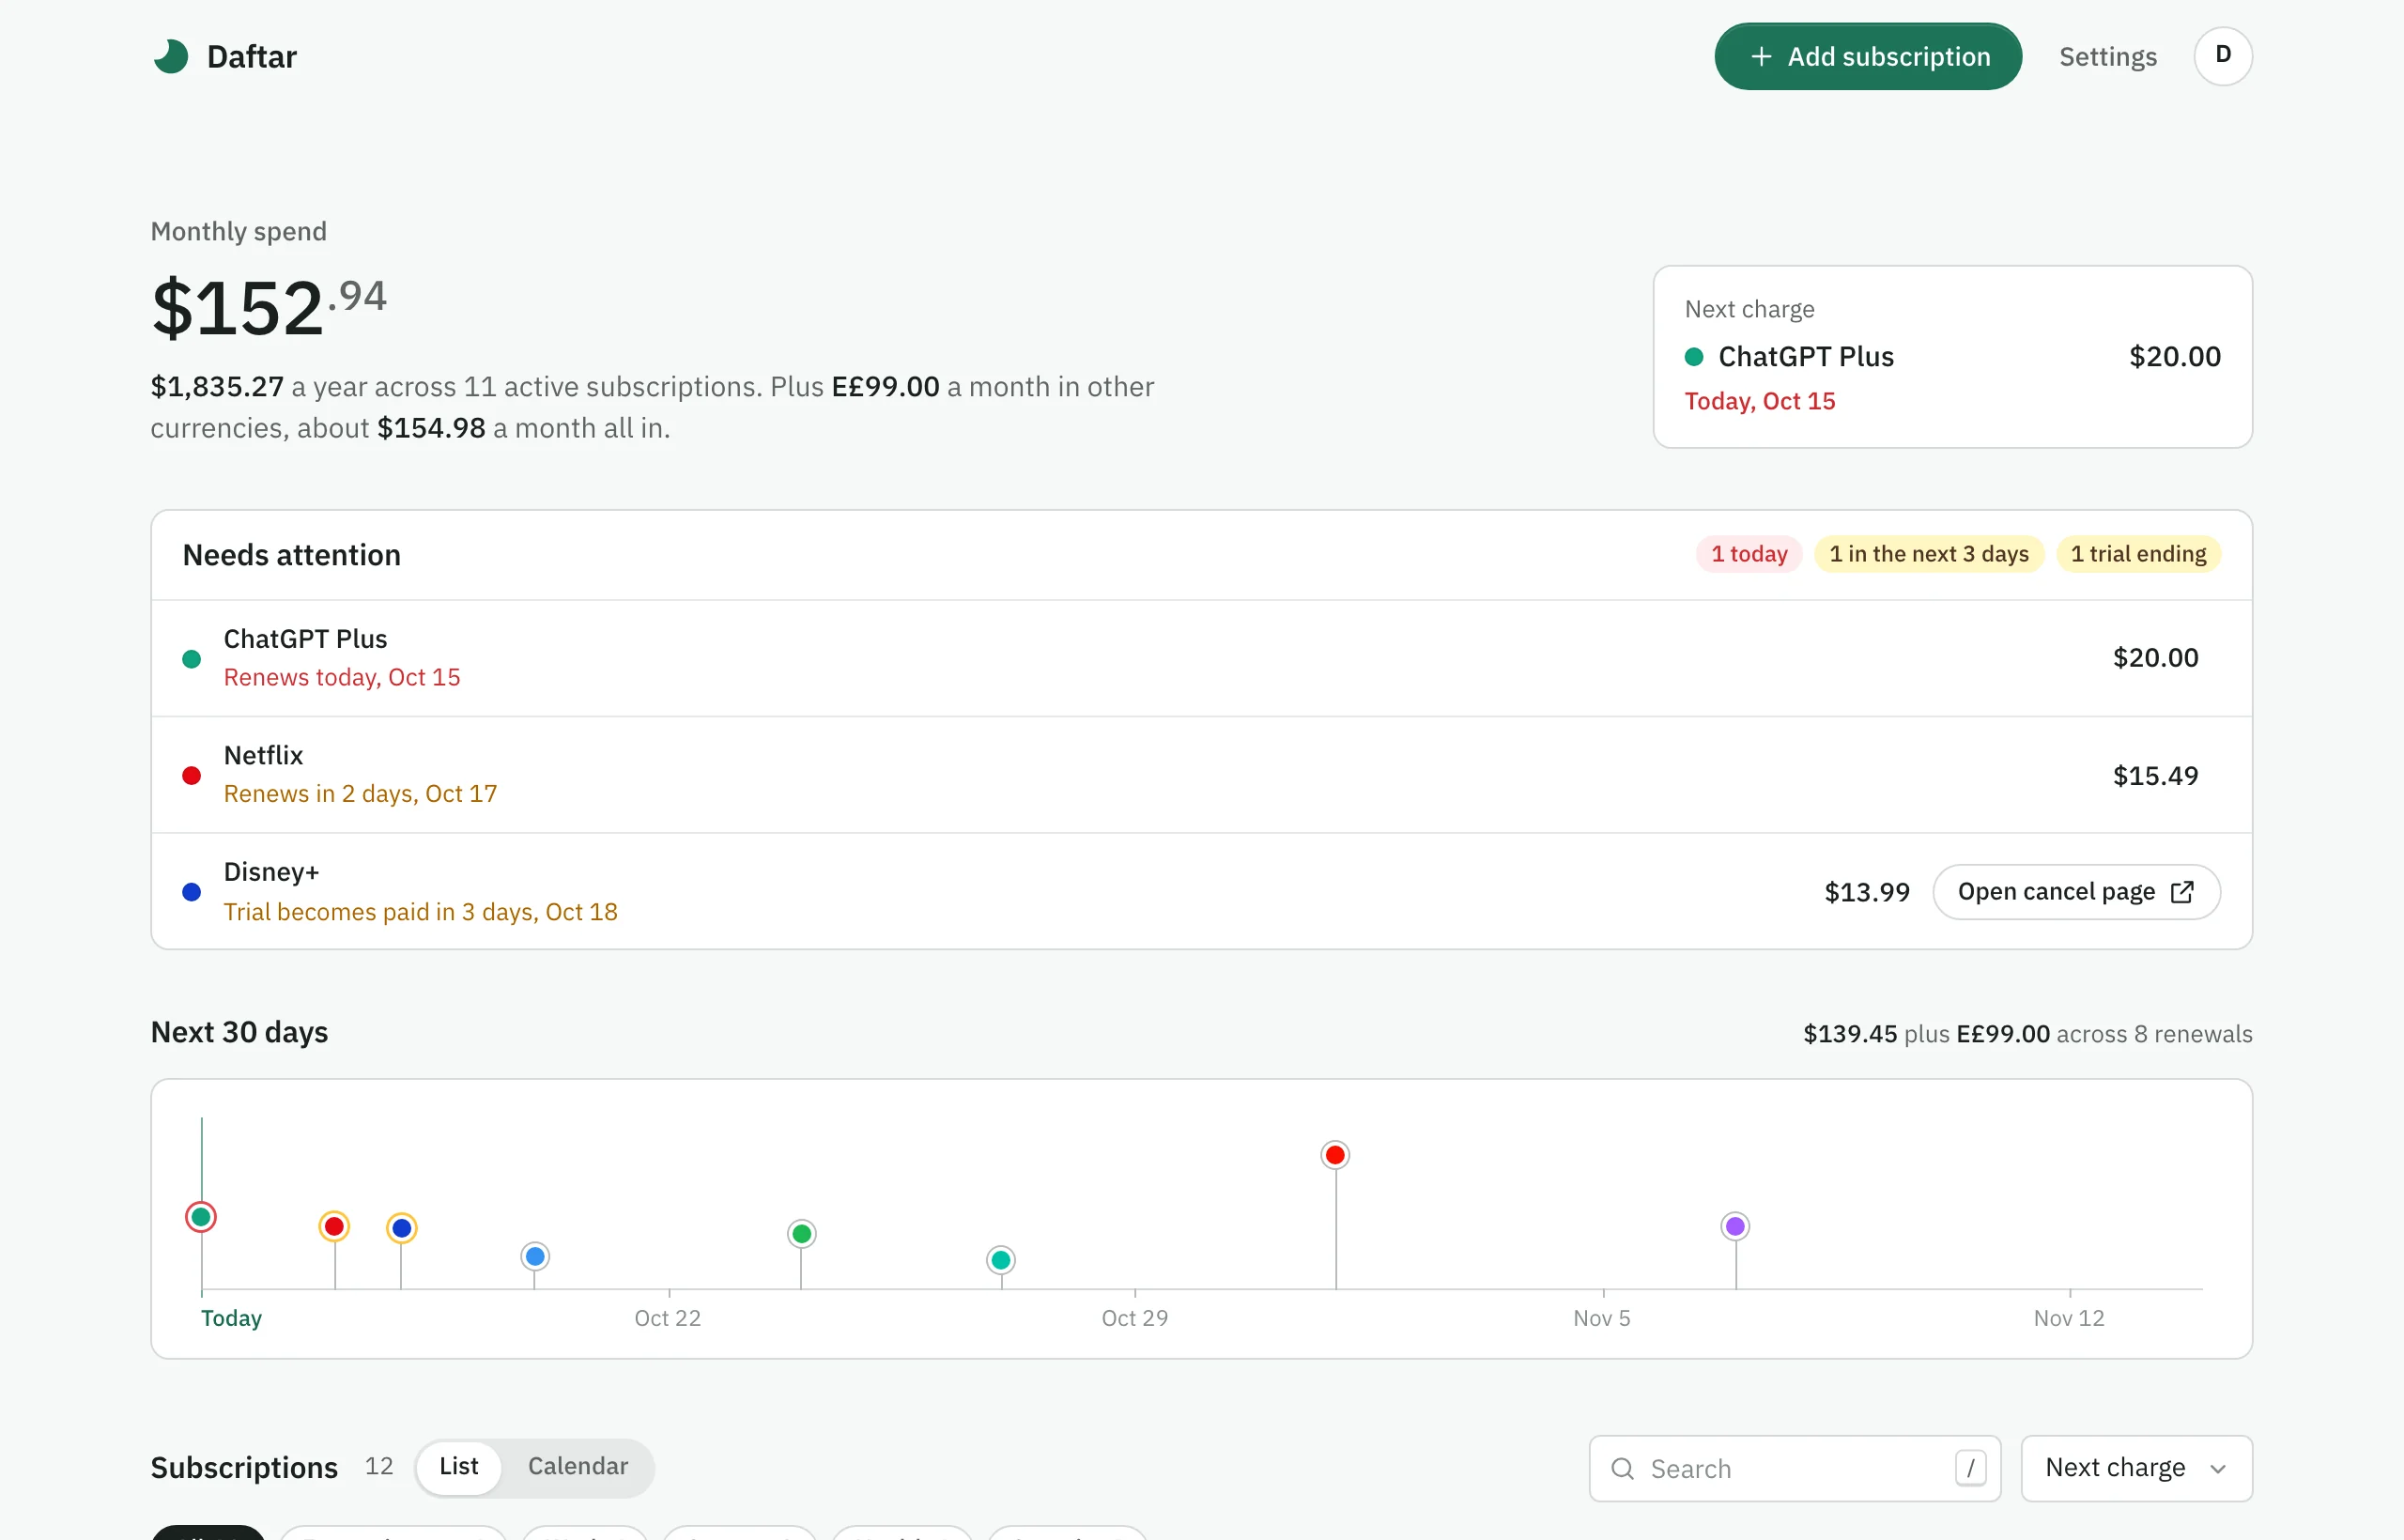Open the Next charge ChatGPT Plus card

(1952, 356)
